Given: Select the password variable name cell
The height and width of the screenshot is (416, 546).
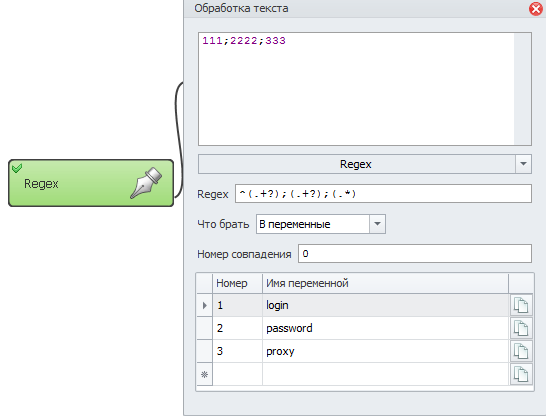Looking at the screenshot, I should click(x=385, y=328).
